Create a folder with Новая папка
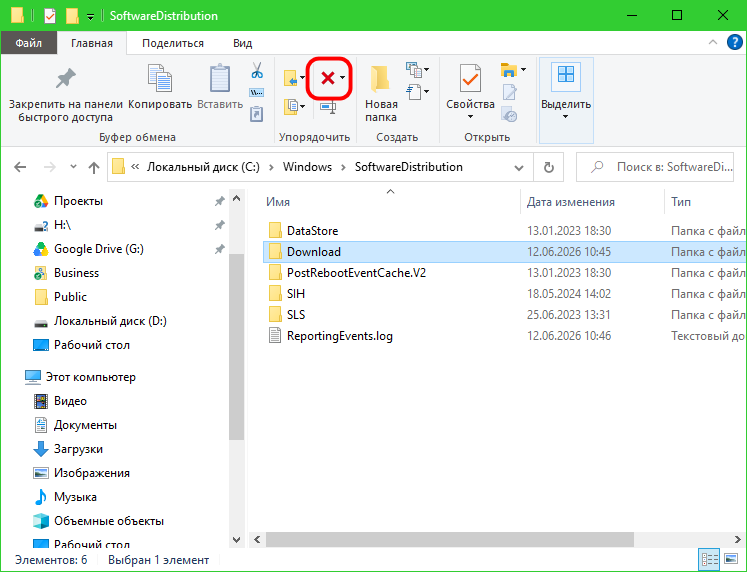Viewport: 747px width, 572px height. (381, 94)
